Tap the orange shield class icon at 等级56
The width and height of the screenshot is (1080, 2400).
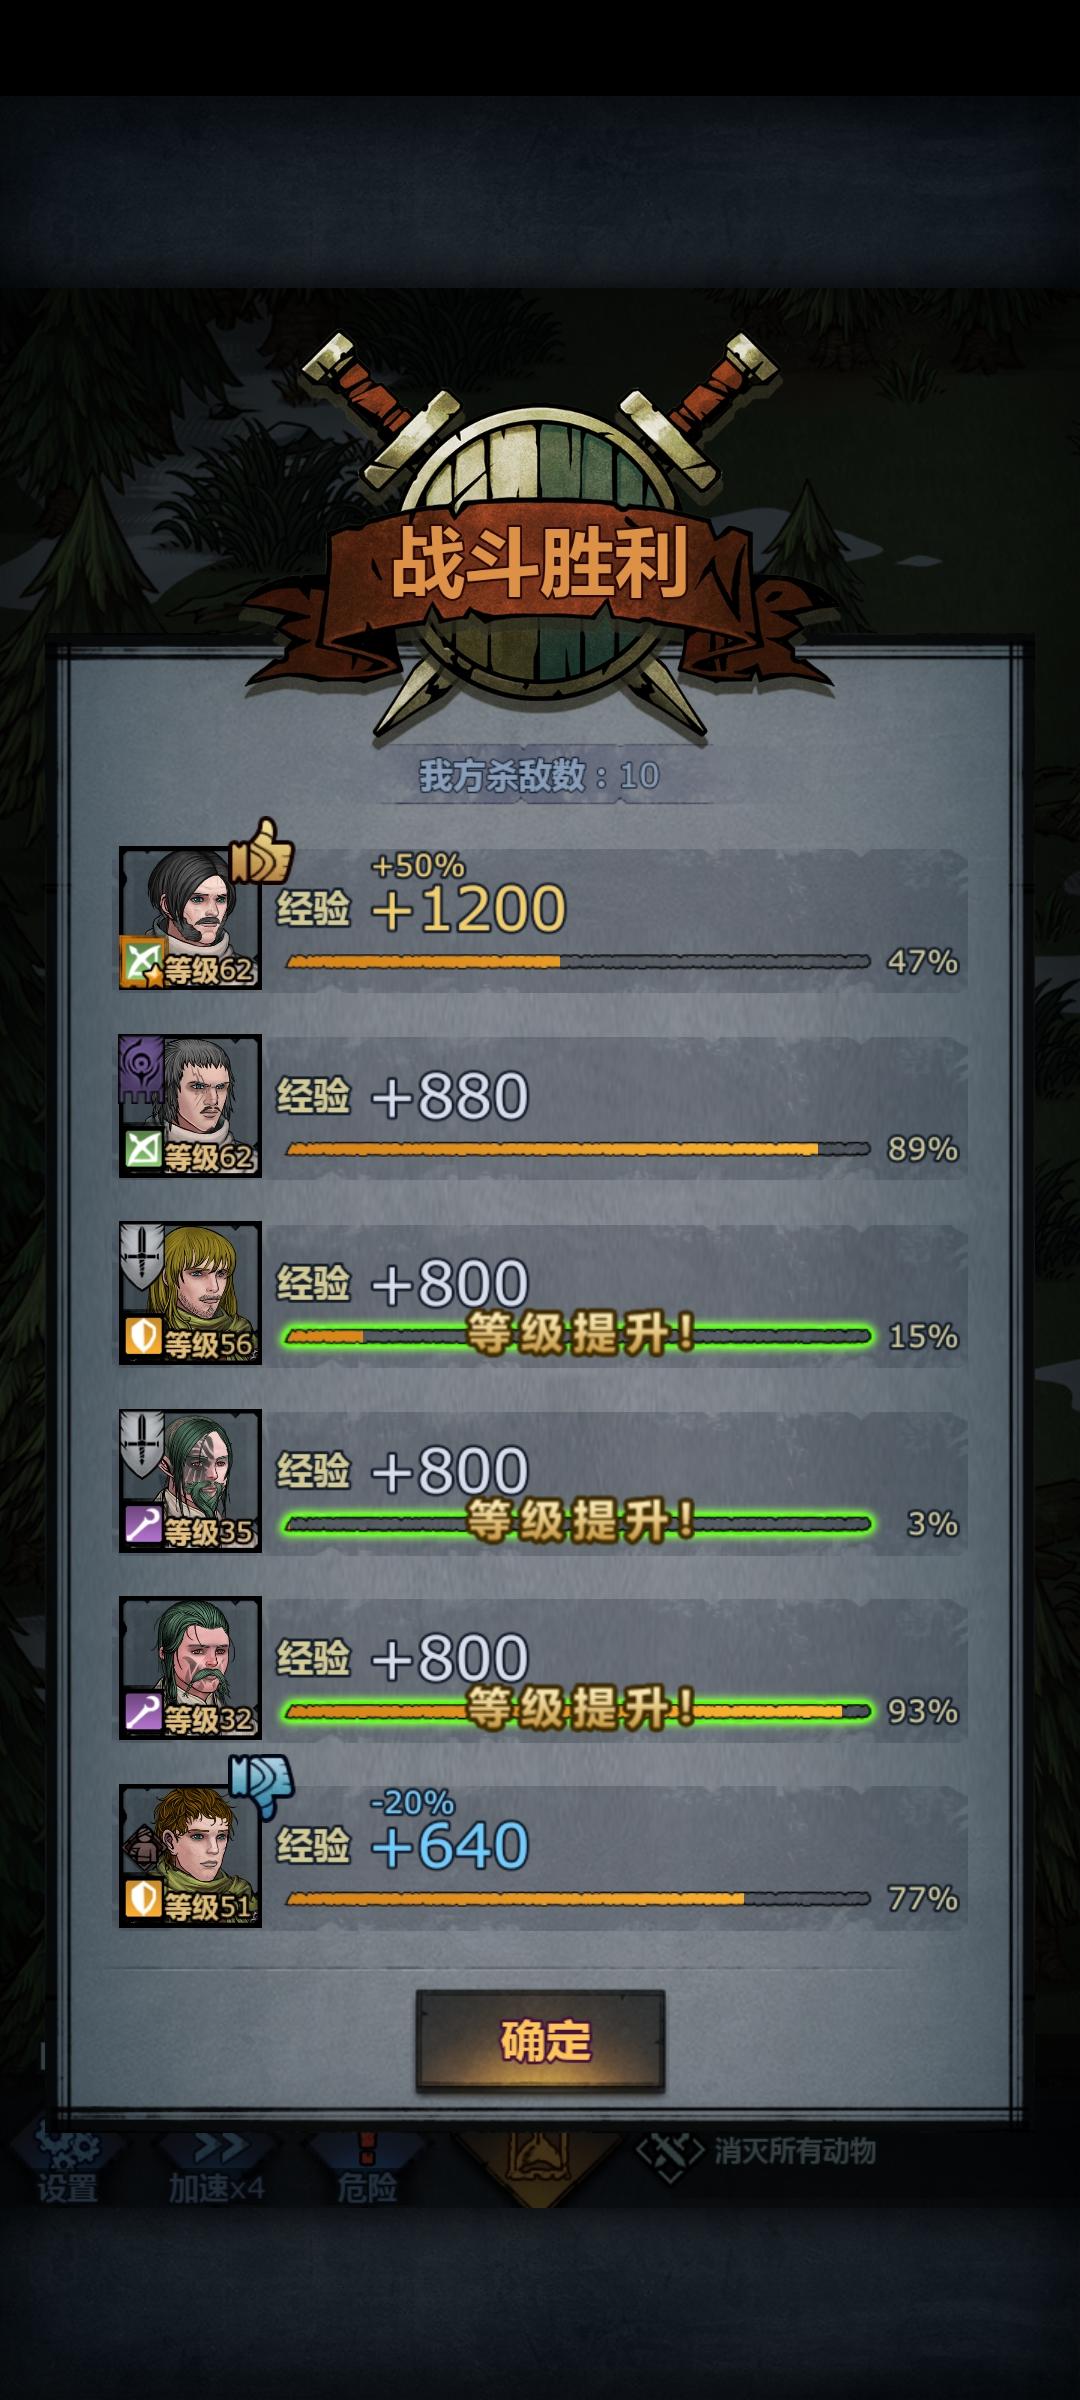[143, 1336]
